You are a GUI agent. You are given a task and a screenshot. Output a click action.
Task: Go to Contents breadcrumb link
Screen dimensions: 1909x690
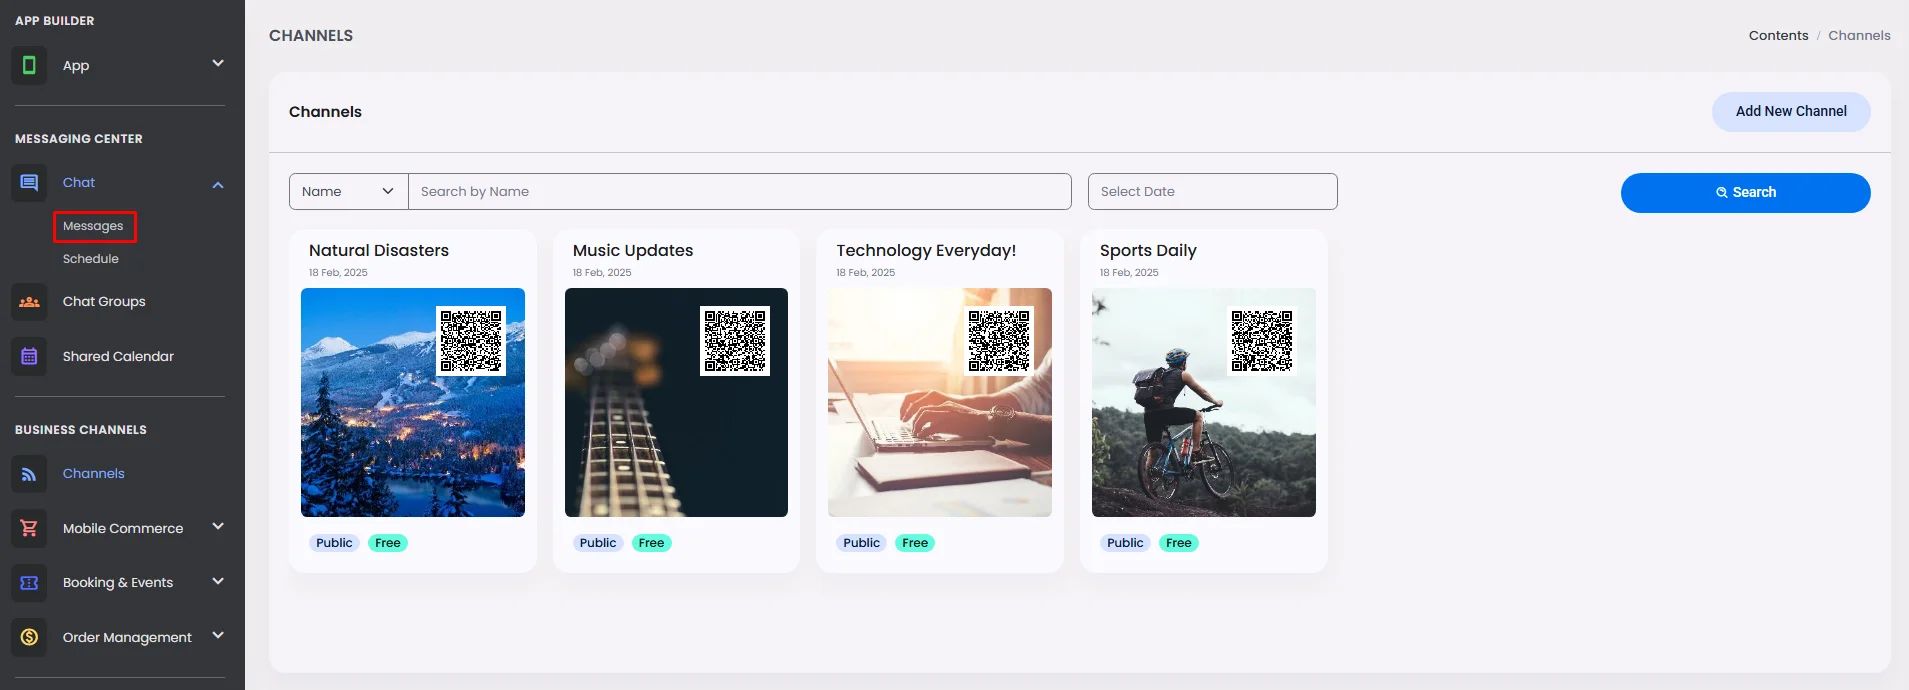(1778, 35)
